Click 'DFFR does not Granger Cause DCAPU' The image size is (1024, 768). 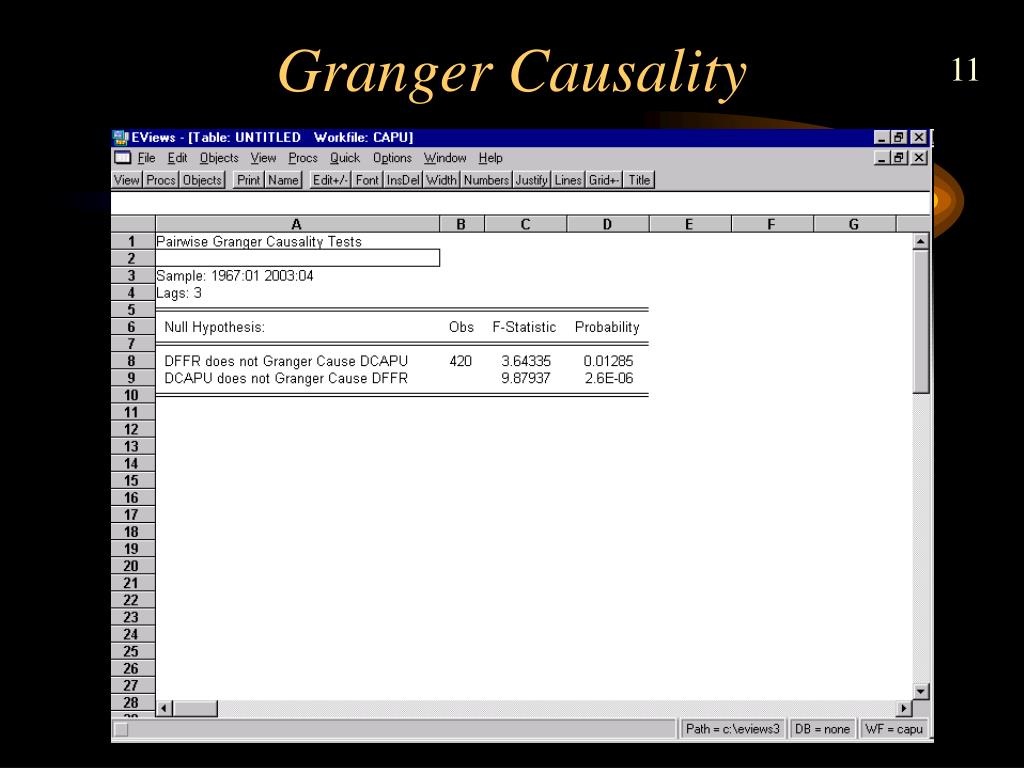[286, 361]
